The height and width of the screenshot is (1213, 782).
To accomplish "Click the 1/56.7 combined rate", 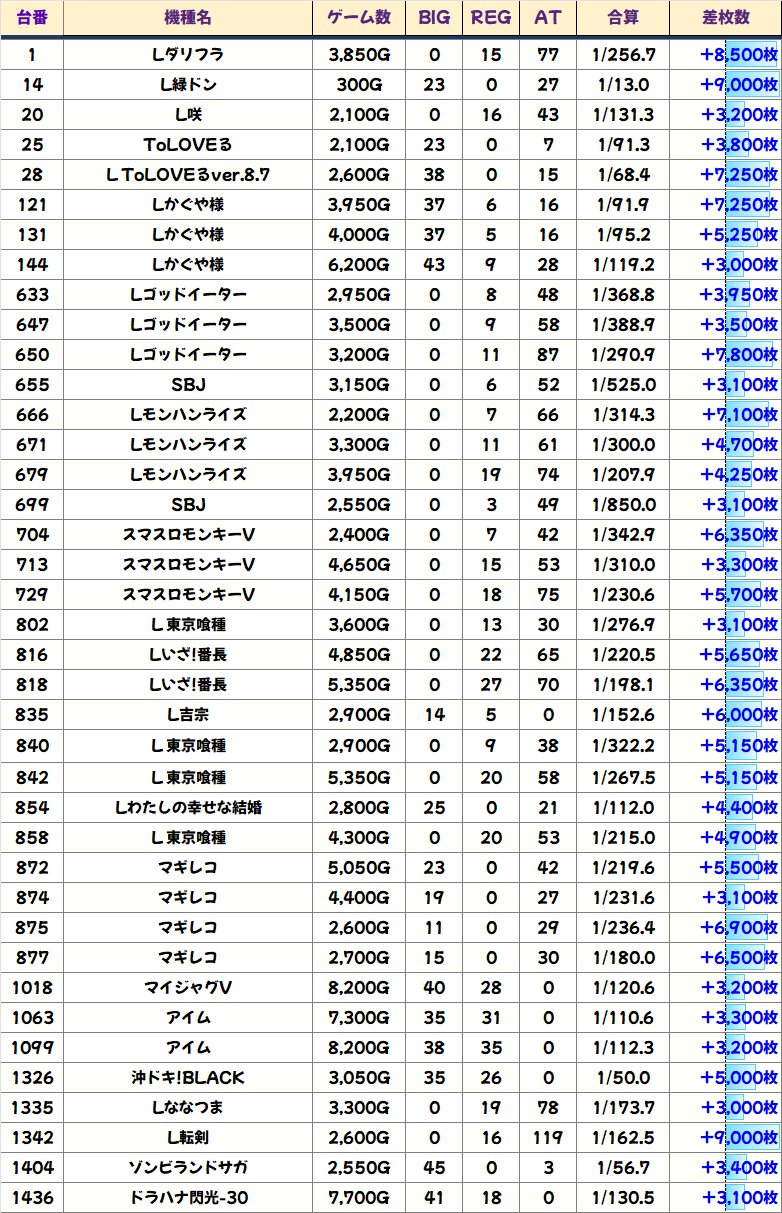I will 624,1168.
